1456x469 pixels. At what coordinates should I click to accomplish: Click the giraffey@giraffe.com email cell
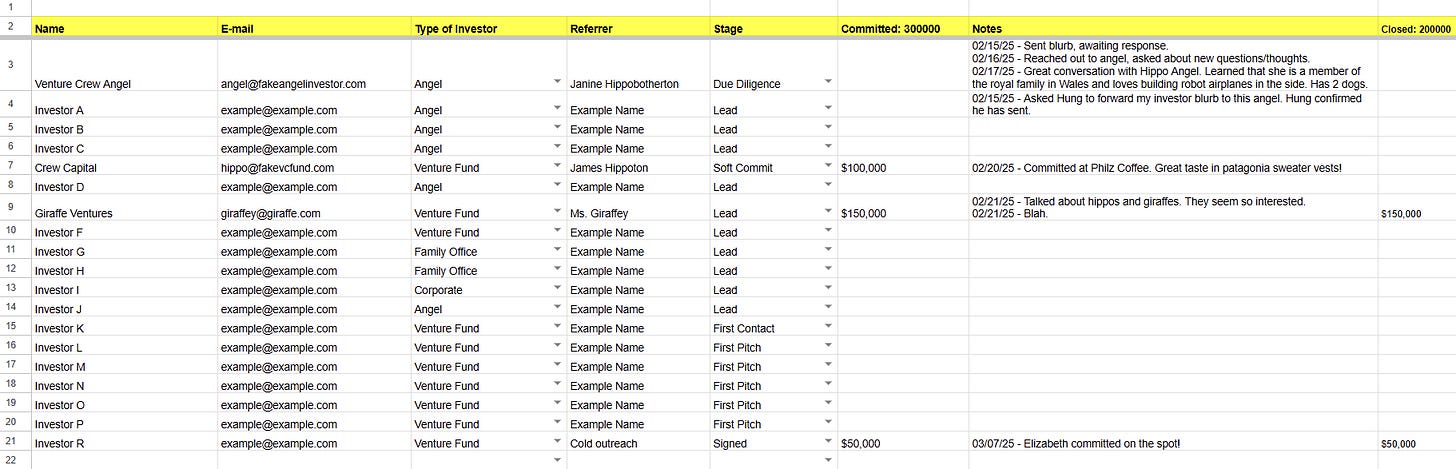coord(314,208)
